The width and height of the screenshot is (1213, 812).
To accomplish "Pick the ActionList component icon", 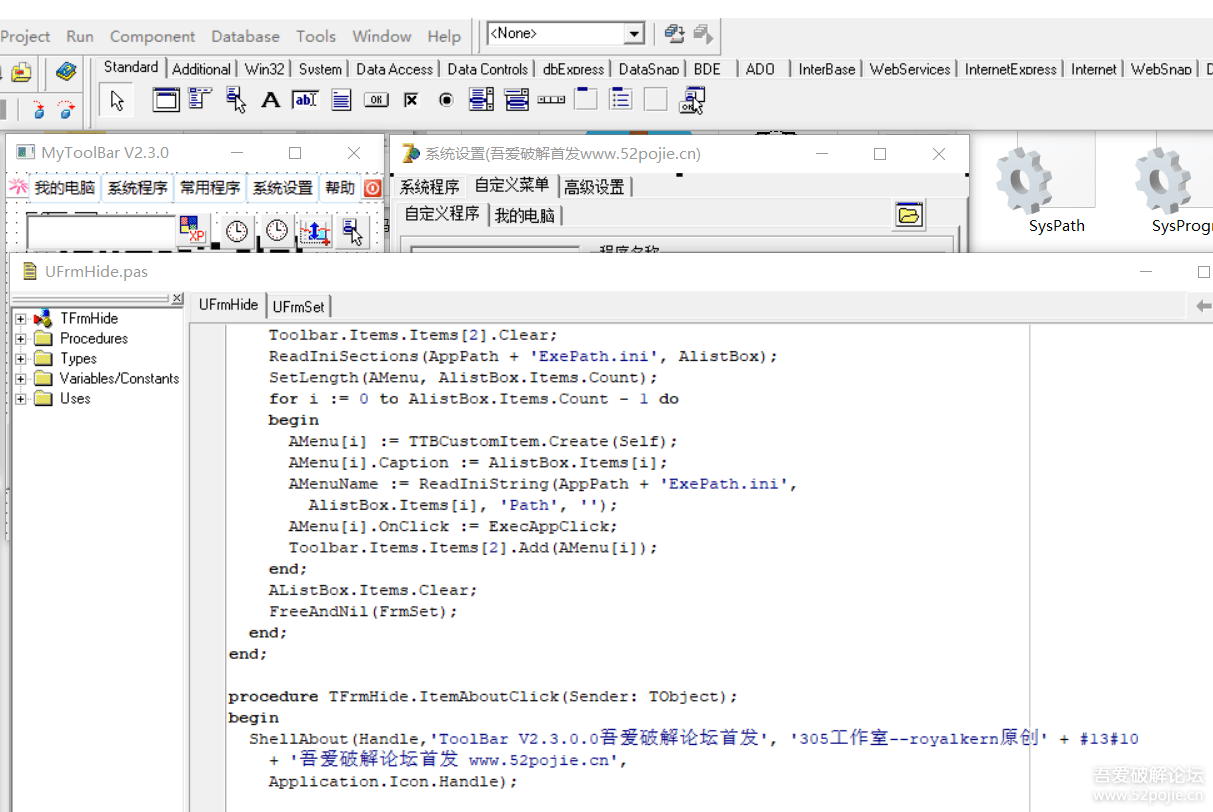I will (690, 99).
